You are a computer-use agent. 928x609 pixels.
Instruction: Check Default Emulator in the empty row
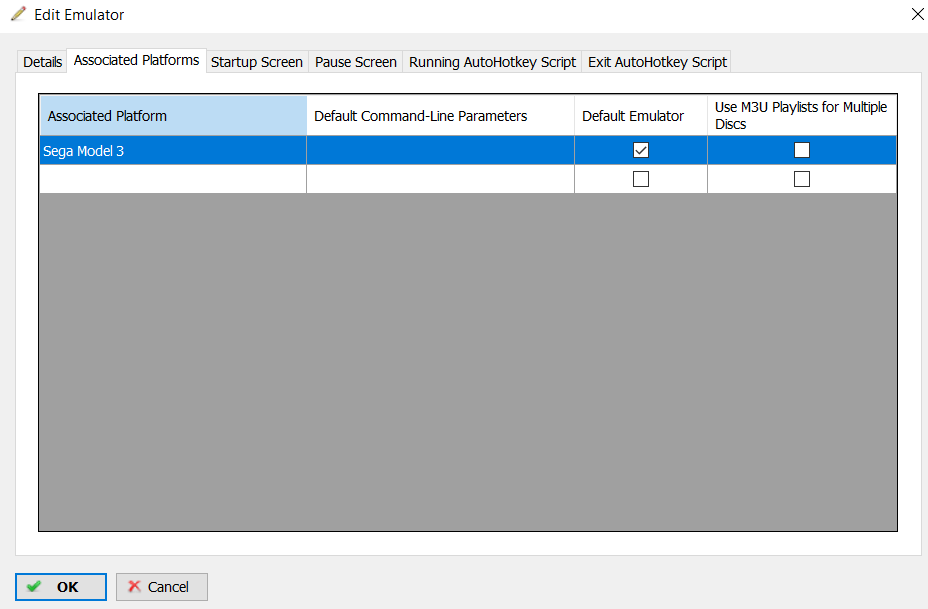(x=641, y=179)
